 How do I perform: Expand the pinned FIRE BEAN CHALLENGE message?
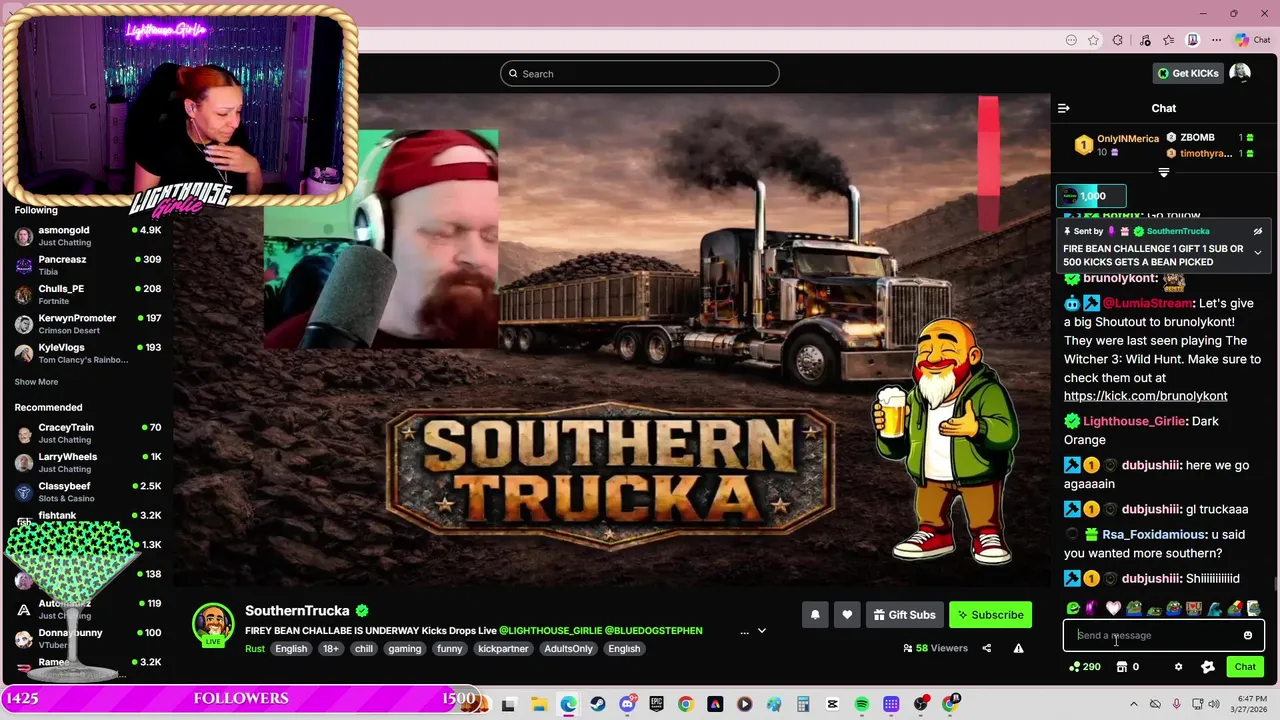click(1258, 252)
